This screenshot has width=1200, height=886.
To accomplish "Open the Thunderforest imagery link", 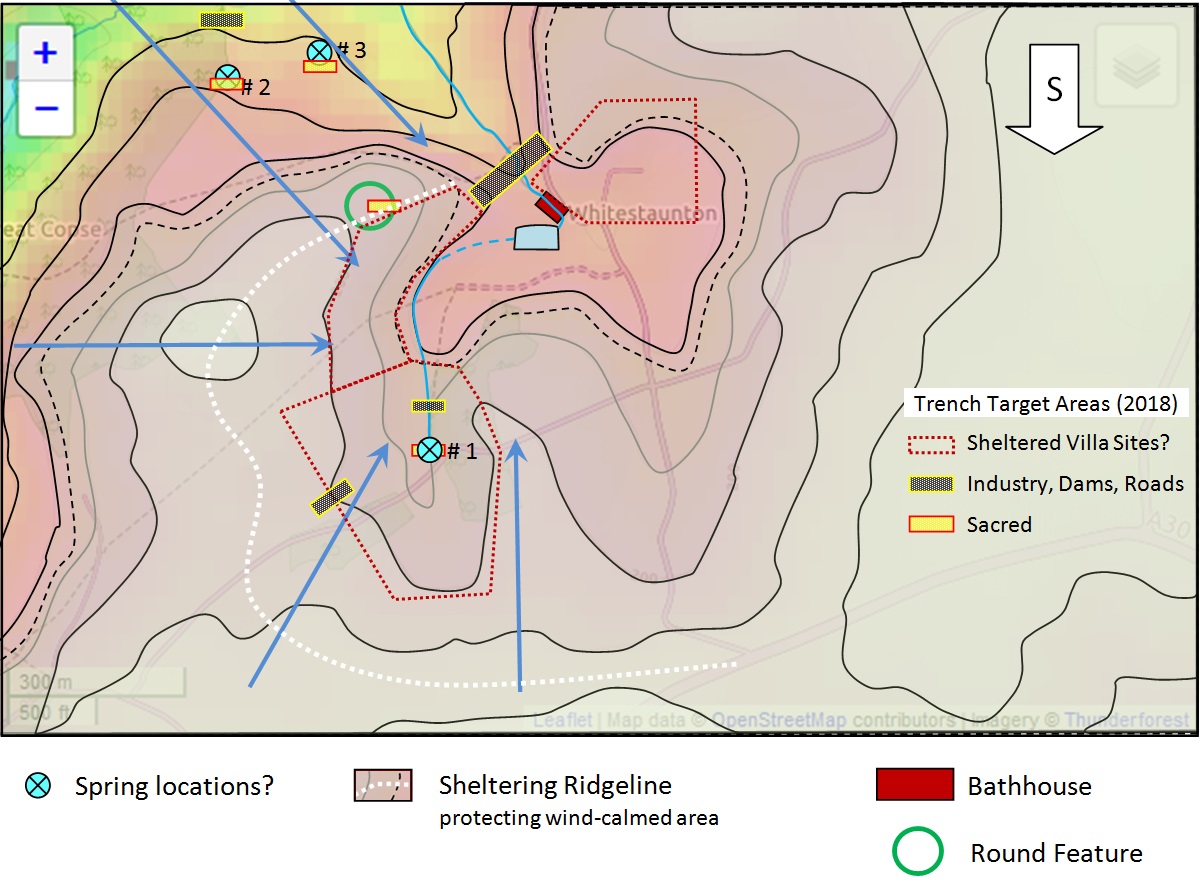I will [1126, 720].
